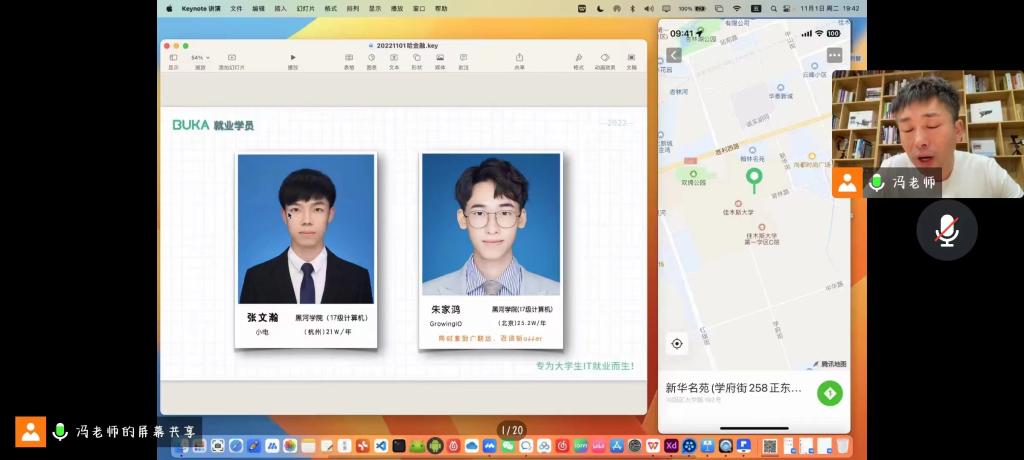This screenshot has height=460, width=1024.
Task: Open the Media insert tool
Action: coord(440,59)
